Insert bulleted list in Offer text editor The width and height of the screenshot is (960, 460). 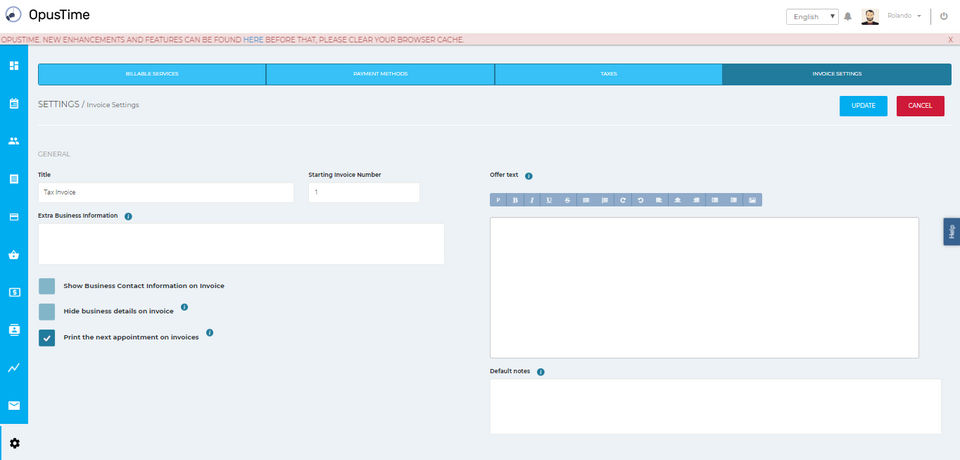point(586,200)
